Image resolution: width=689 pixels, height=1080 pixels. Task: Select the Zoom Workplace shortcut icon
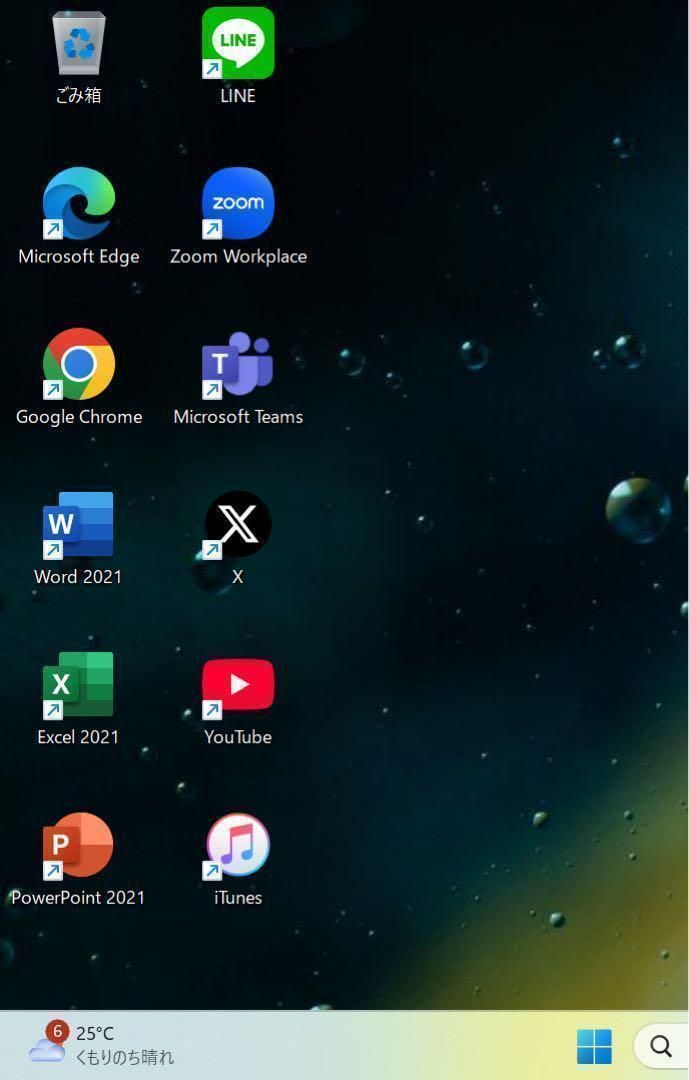(x=238, y=204)
